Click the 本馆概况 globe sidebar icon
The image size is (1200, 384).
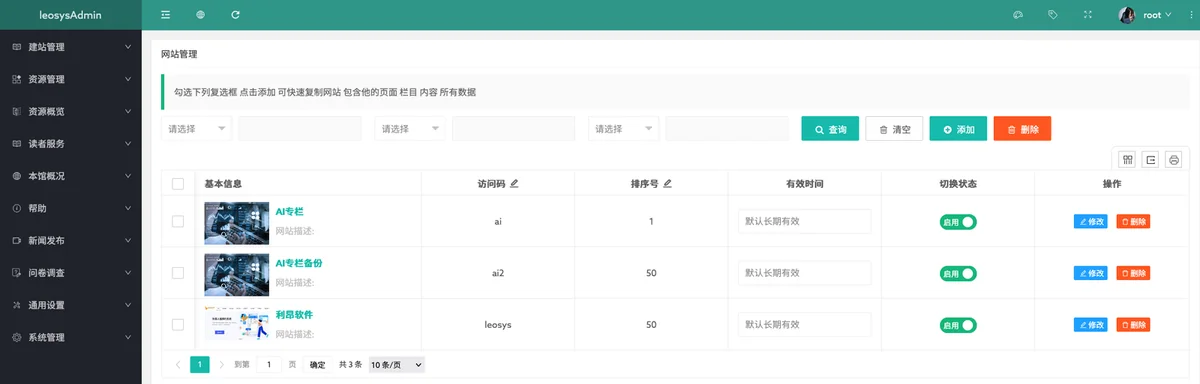point(17,176)
